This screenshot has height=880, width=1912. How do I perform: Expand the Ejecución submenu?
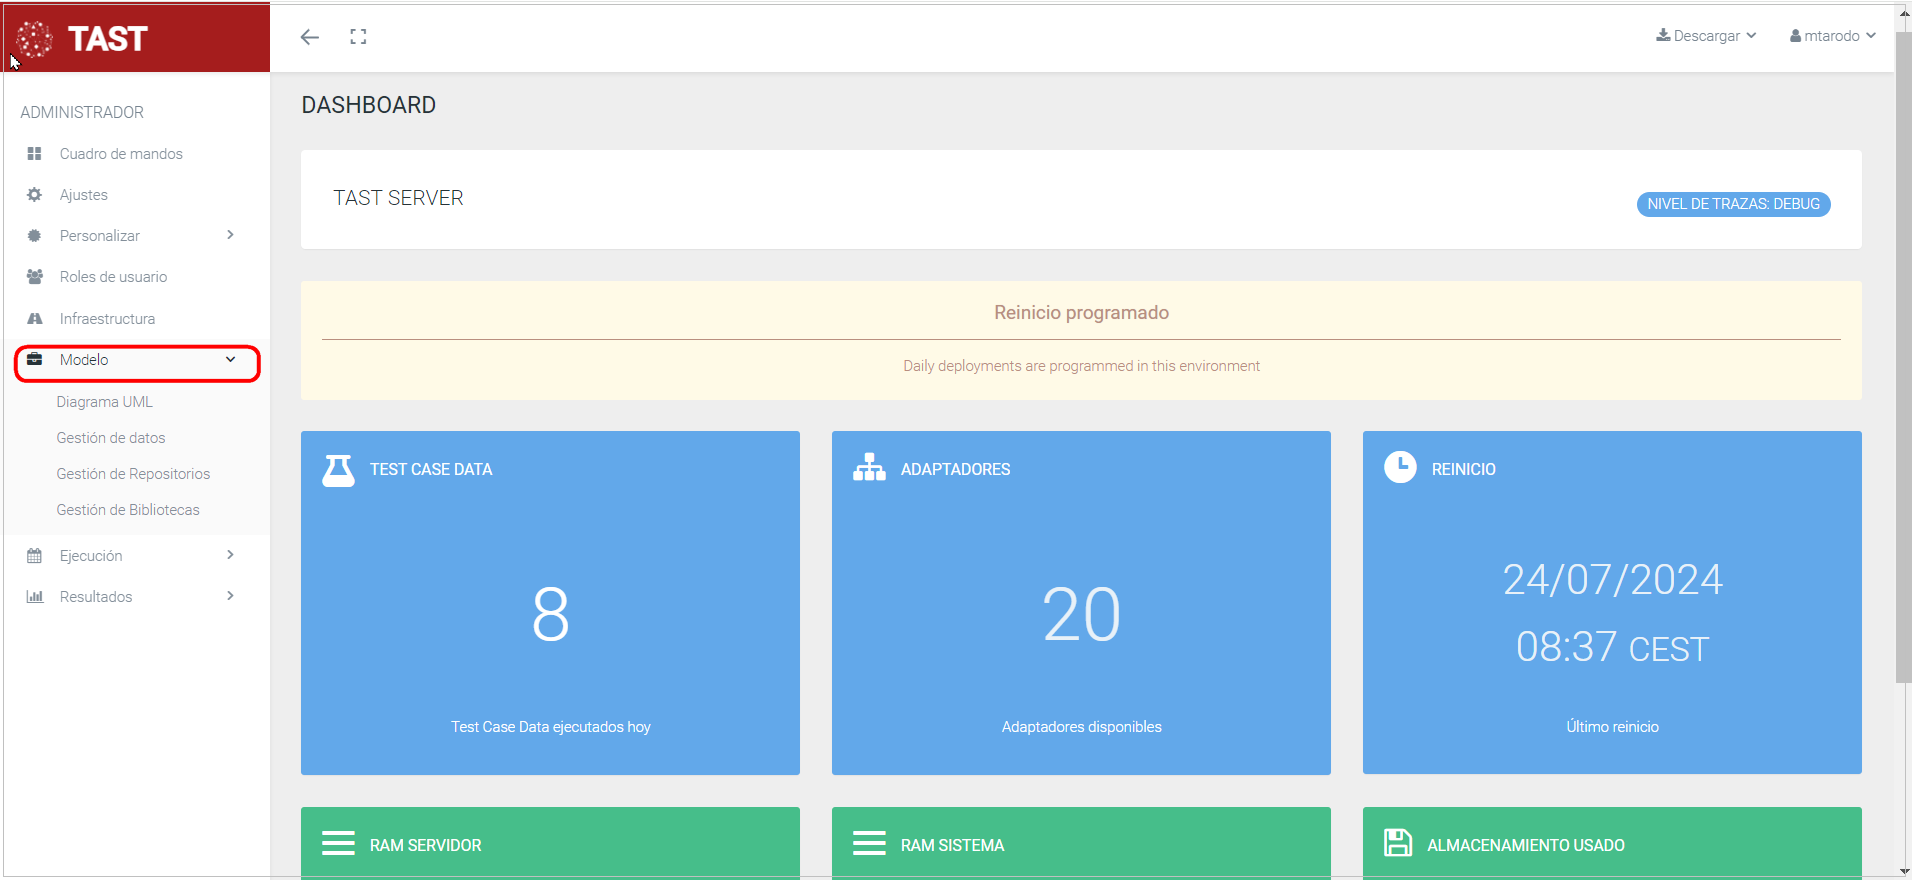tap(230, 555)
